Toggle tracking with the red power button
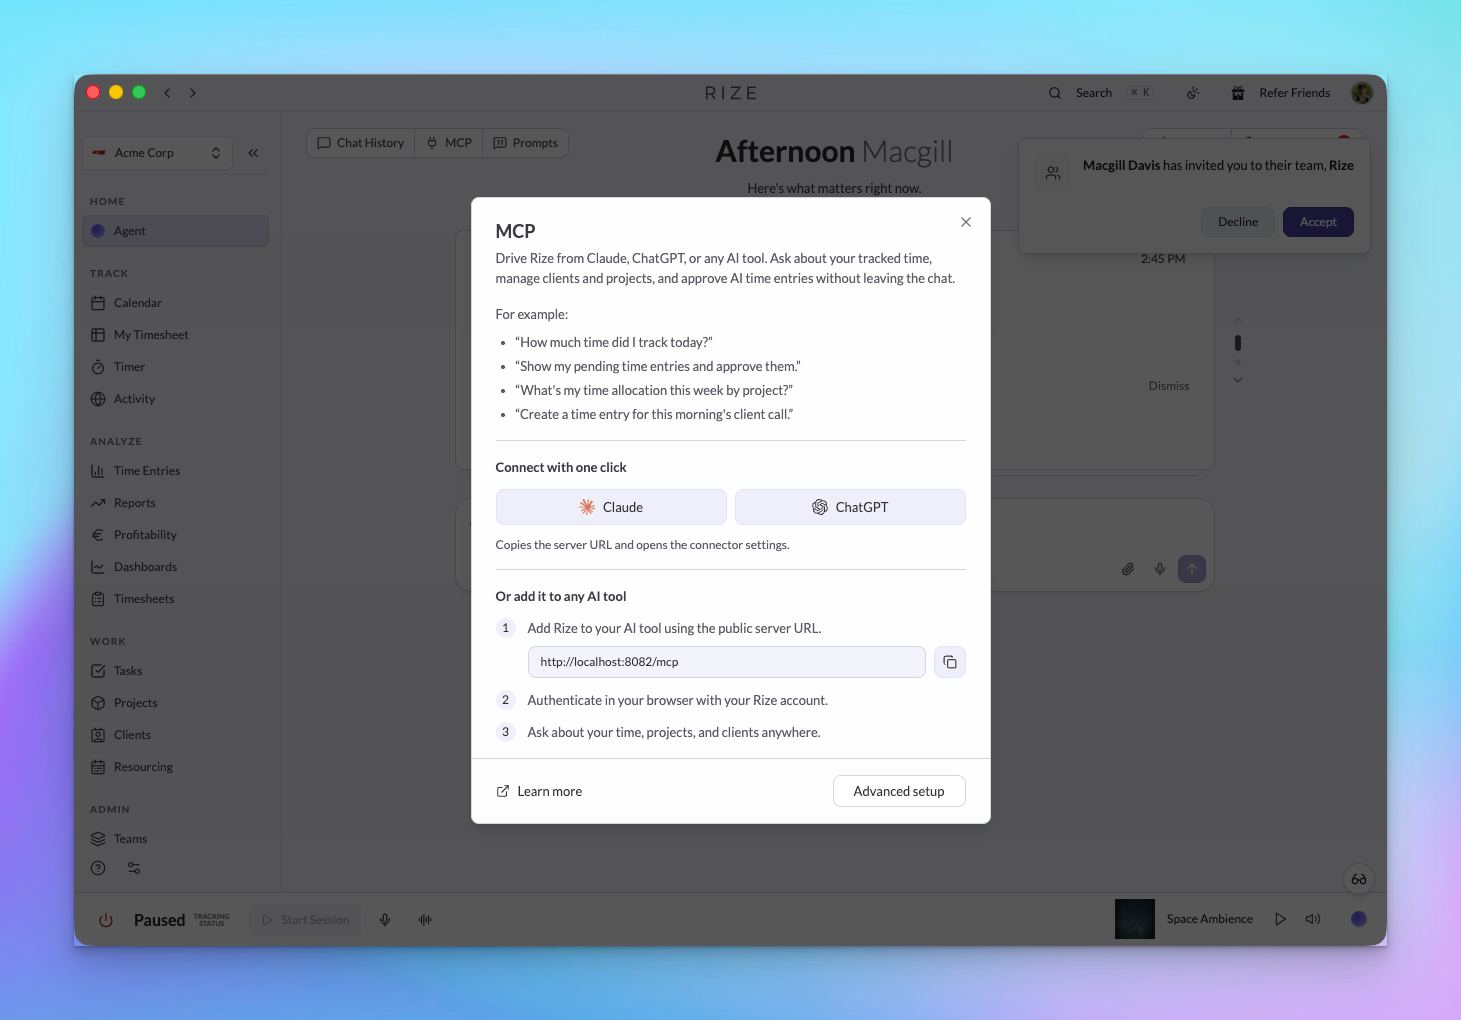 click(106, 920)
